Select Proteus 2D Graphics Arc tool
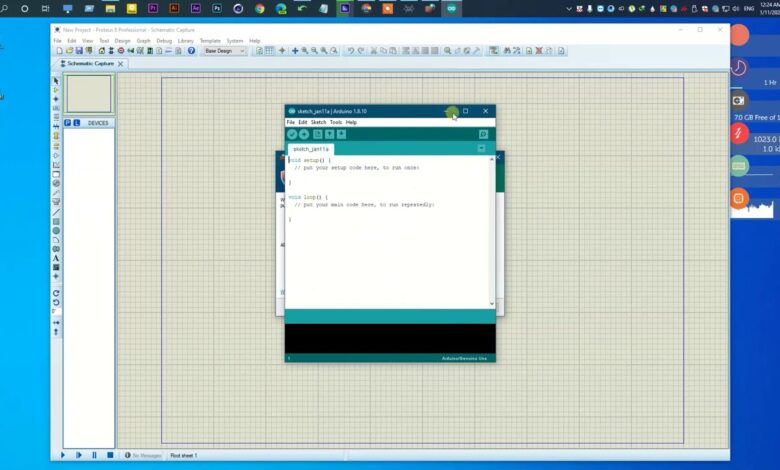This screenshot has height=470, width=780. 56,240
